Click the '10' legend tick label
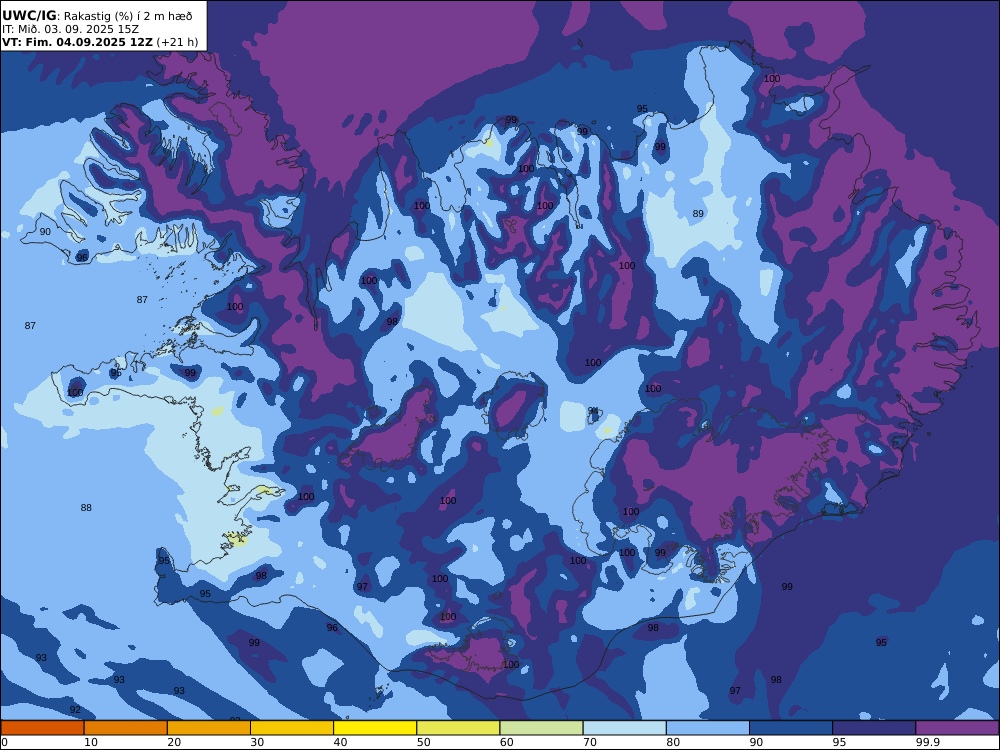1000x750 pixels. click(x=91, y=742)
